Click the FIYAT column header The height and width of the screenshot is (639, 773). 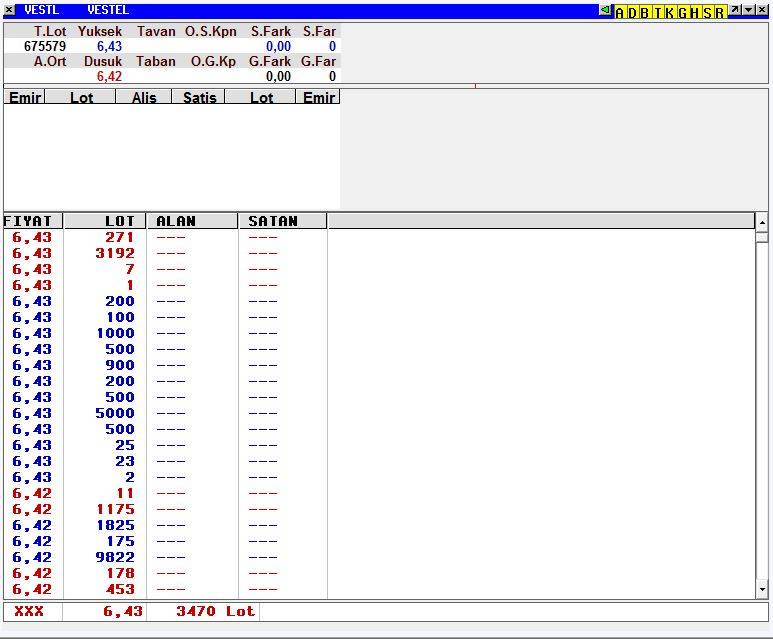(32, 221)
